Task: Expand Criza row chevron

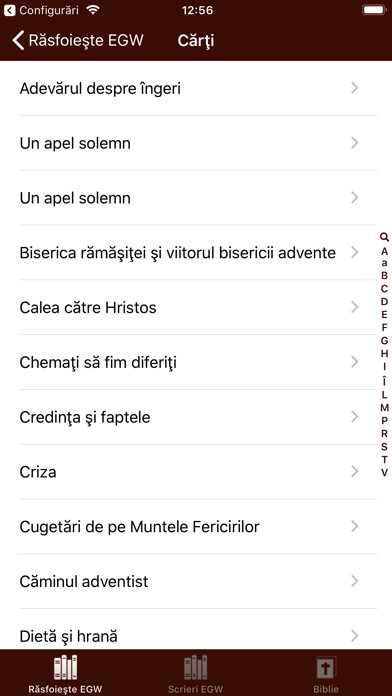Action: (354, 471)
